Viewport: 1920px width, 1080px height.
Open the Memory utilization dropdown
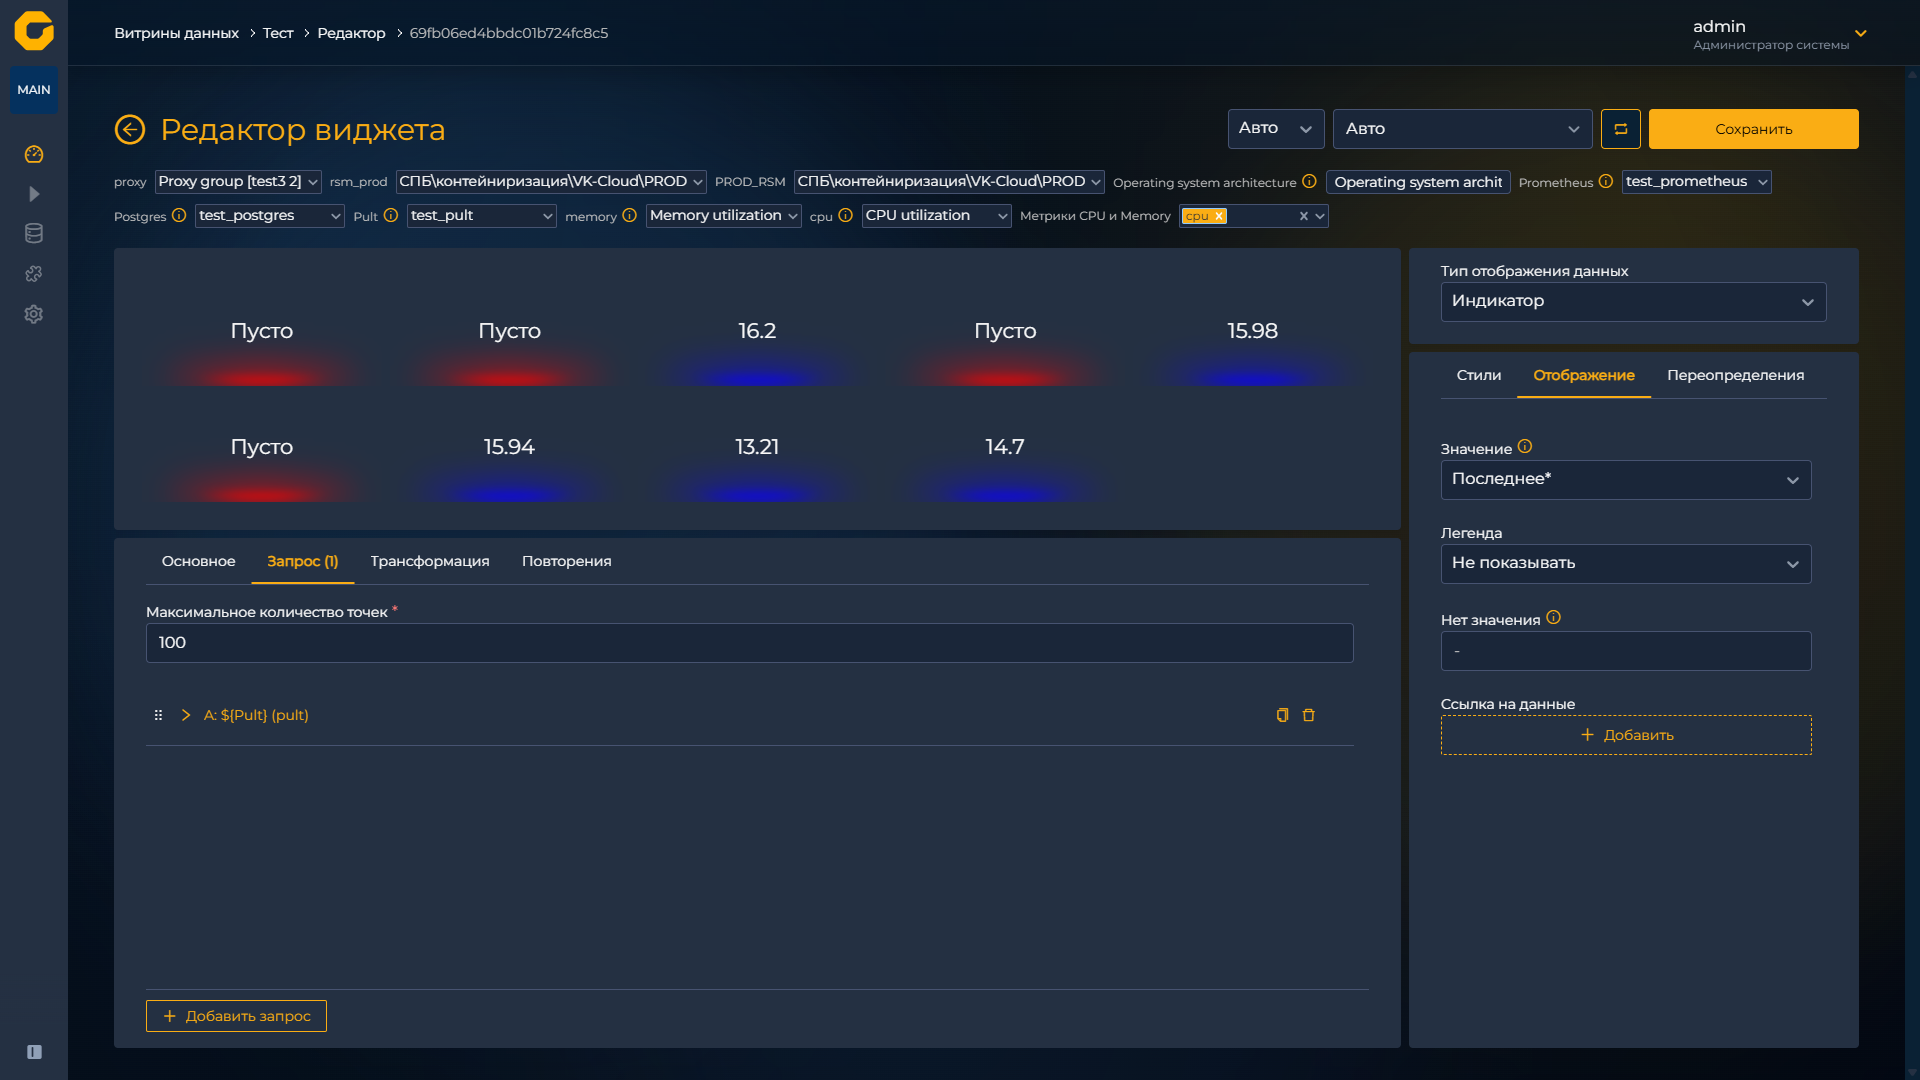pyautogui.click(x=723, y=216)
